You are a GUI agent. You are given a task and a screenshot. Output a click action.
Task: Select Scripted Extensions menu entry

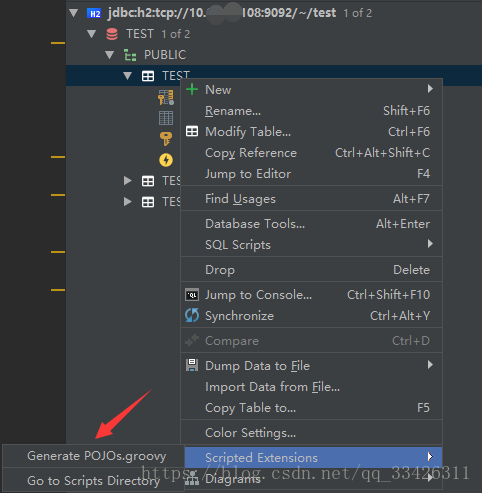pyautogui.click(x=313, y=458)
